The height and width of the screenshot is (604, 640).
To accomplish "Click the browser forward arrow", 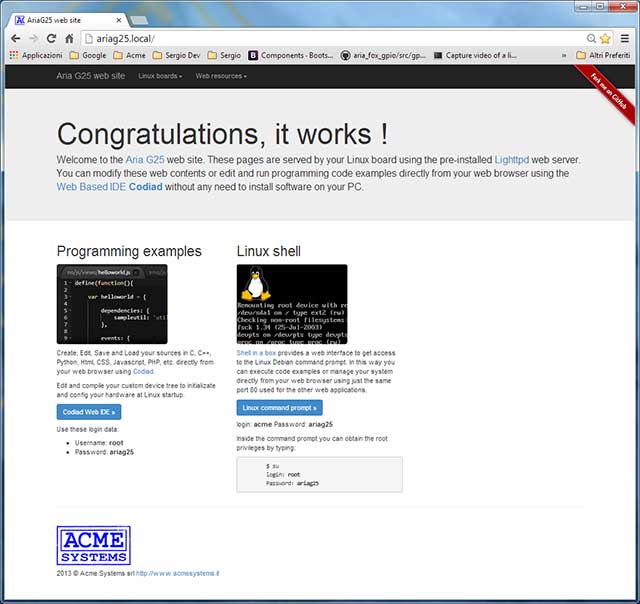I will pos(33,39).
